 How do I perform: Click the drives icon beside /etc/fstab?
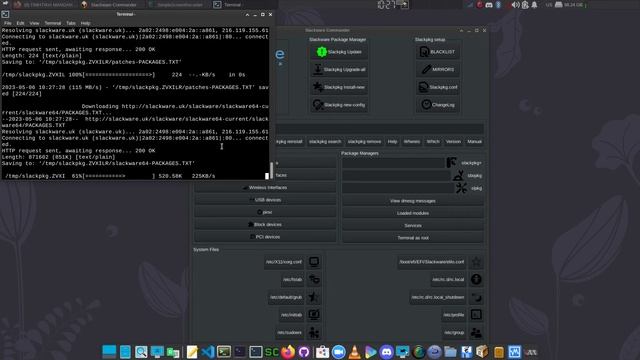(314, 280)
